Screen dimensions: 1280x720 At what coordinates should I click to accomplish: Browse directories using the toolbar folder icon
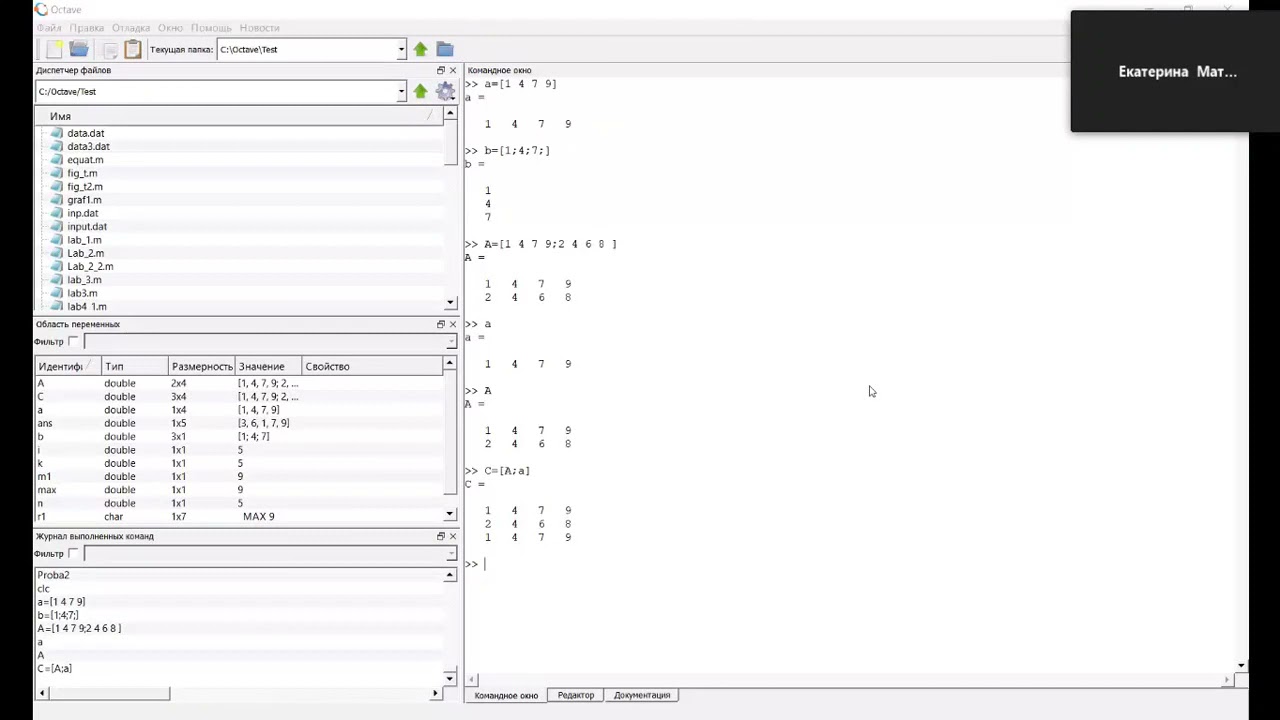coord(445,49)
